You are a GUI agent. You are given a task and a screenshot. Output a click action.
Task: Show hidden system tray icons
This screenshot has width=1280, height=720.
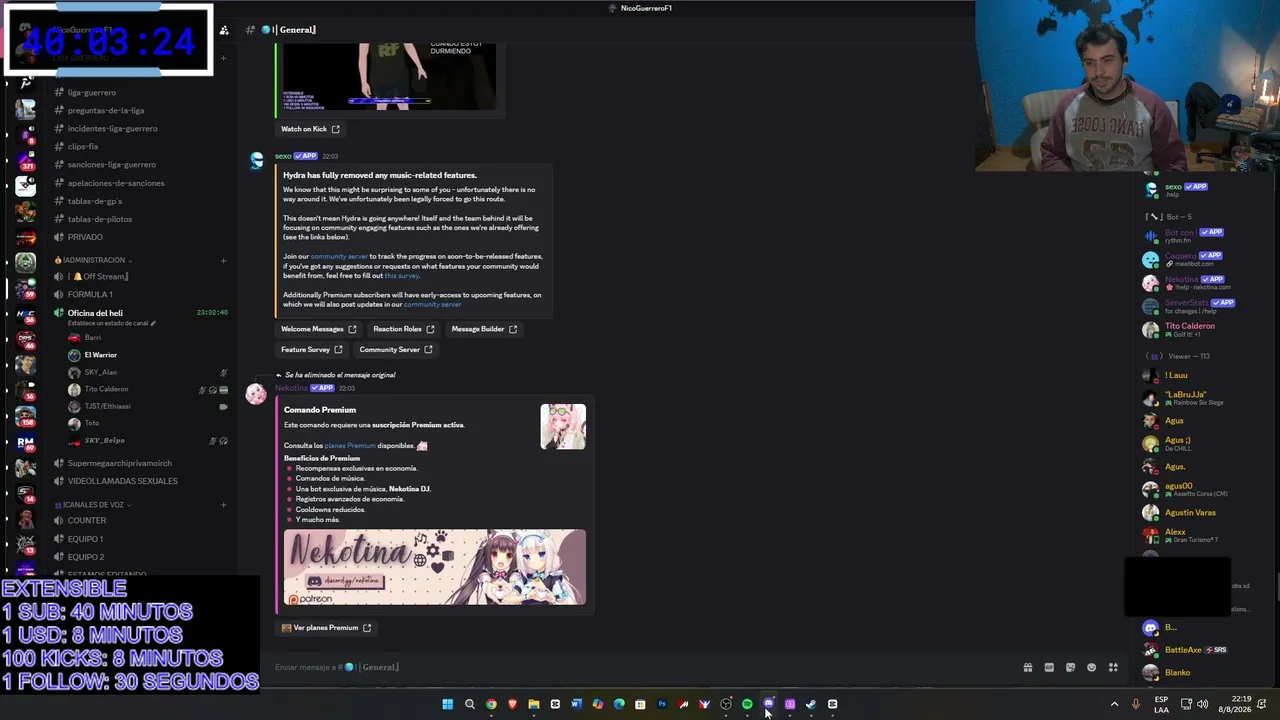coord(1114,704)
